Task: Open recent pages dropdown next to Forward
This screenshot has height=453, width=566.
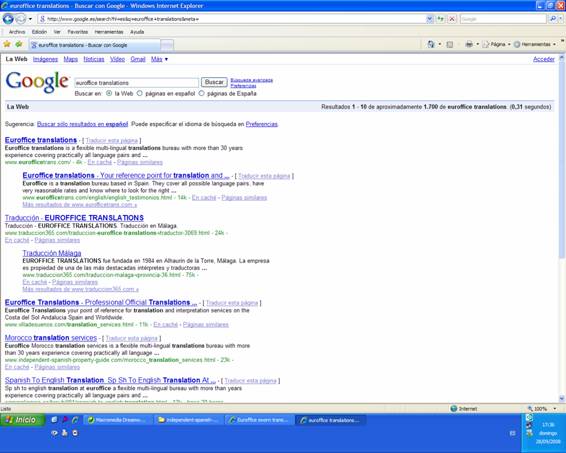Action: click(x=30, y=19)
